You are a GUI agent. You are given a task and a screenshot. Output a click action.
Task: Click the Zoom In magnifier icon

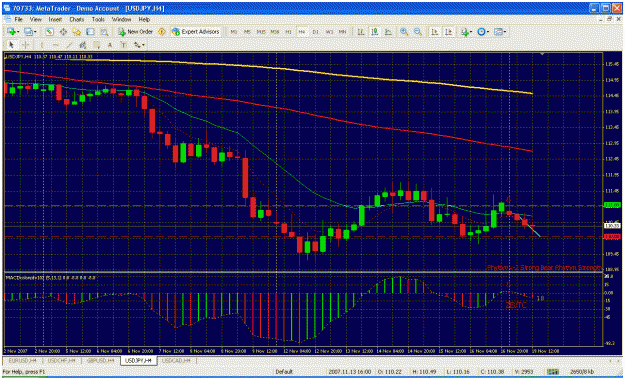[404, 32]
